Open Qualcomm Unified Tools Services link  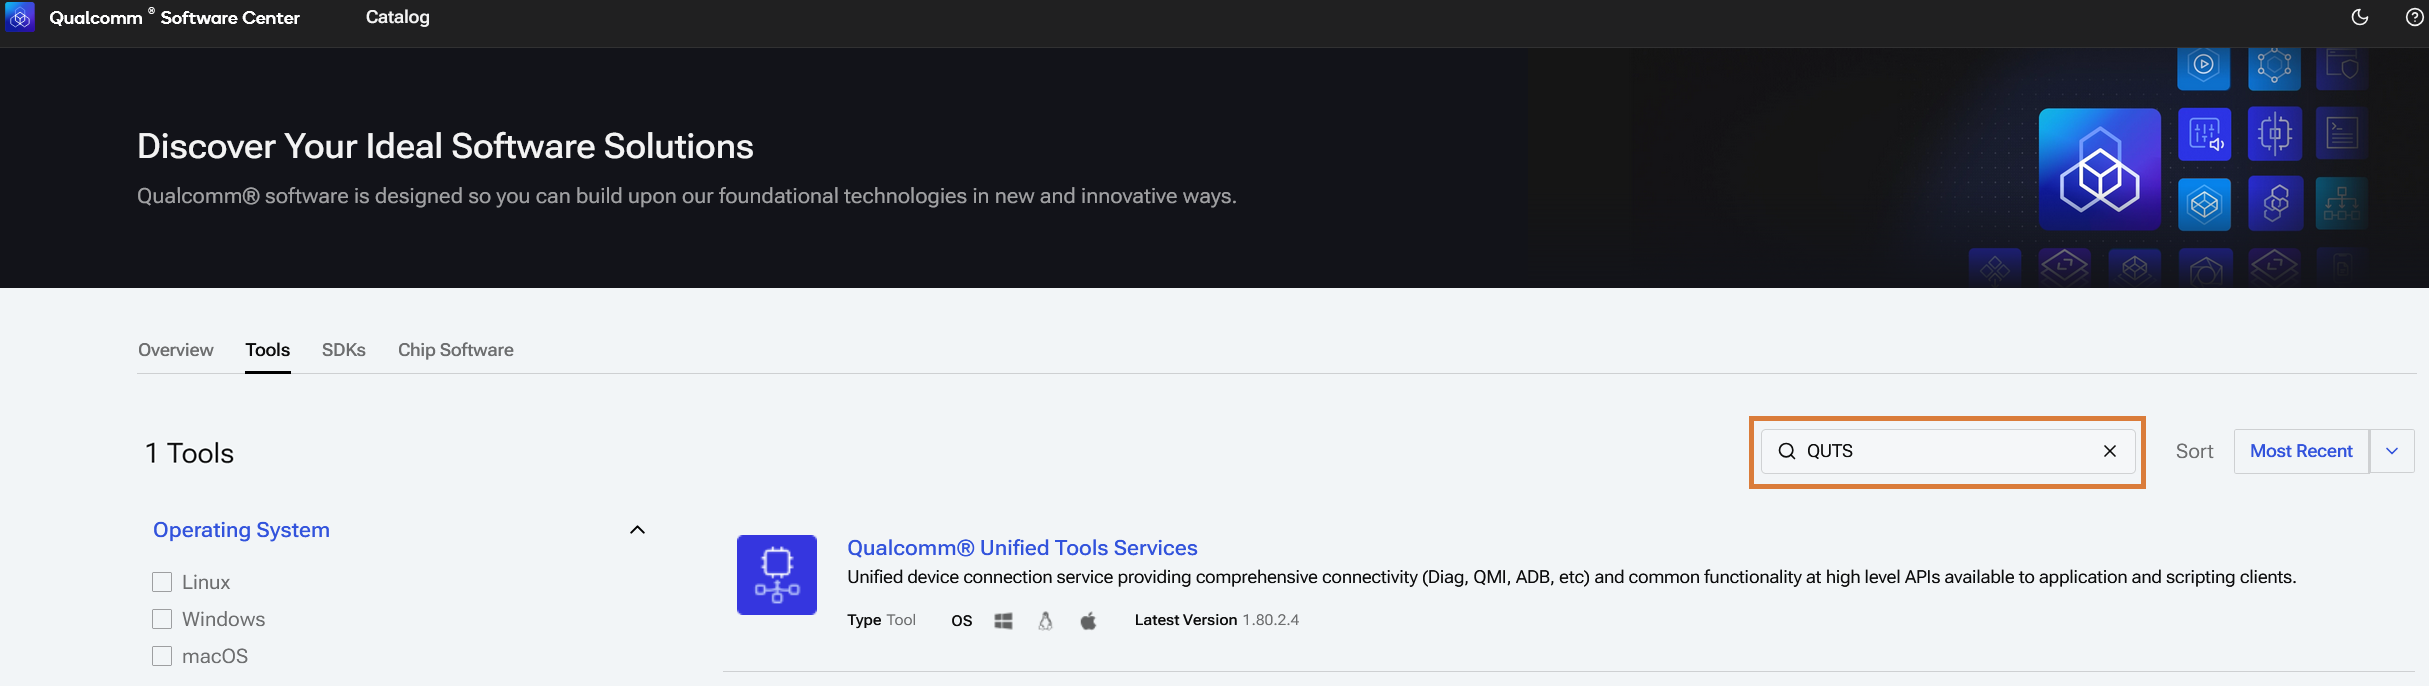point(1022,548)
